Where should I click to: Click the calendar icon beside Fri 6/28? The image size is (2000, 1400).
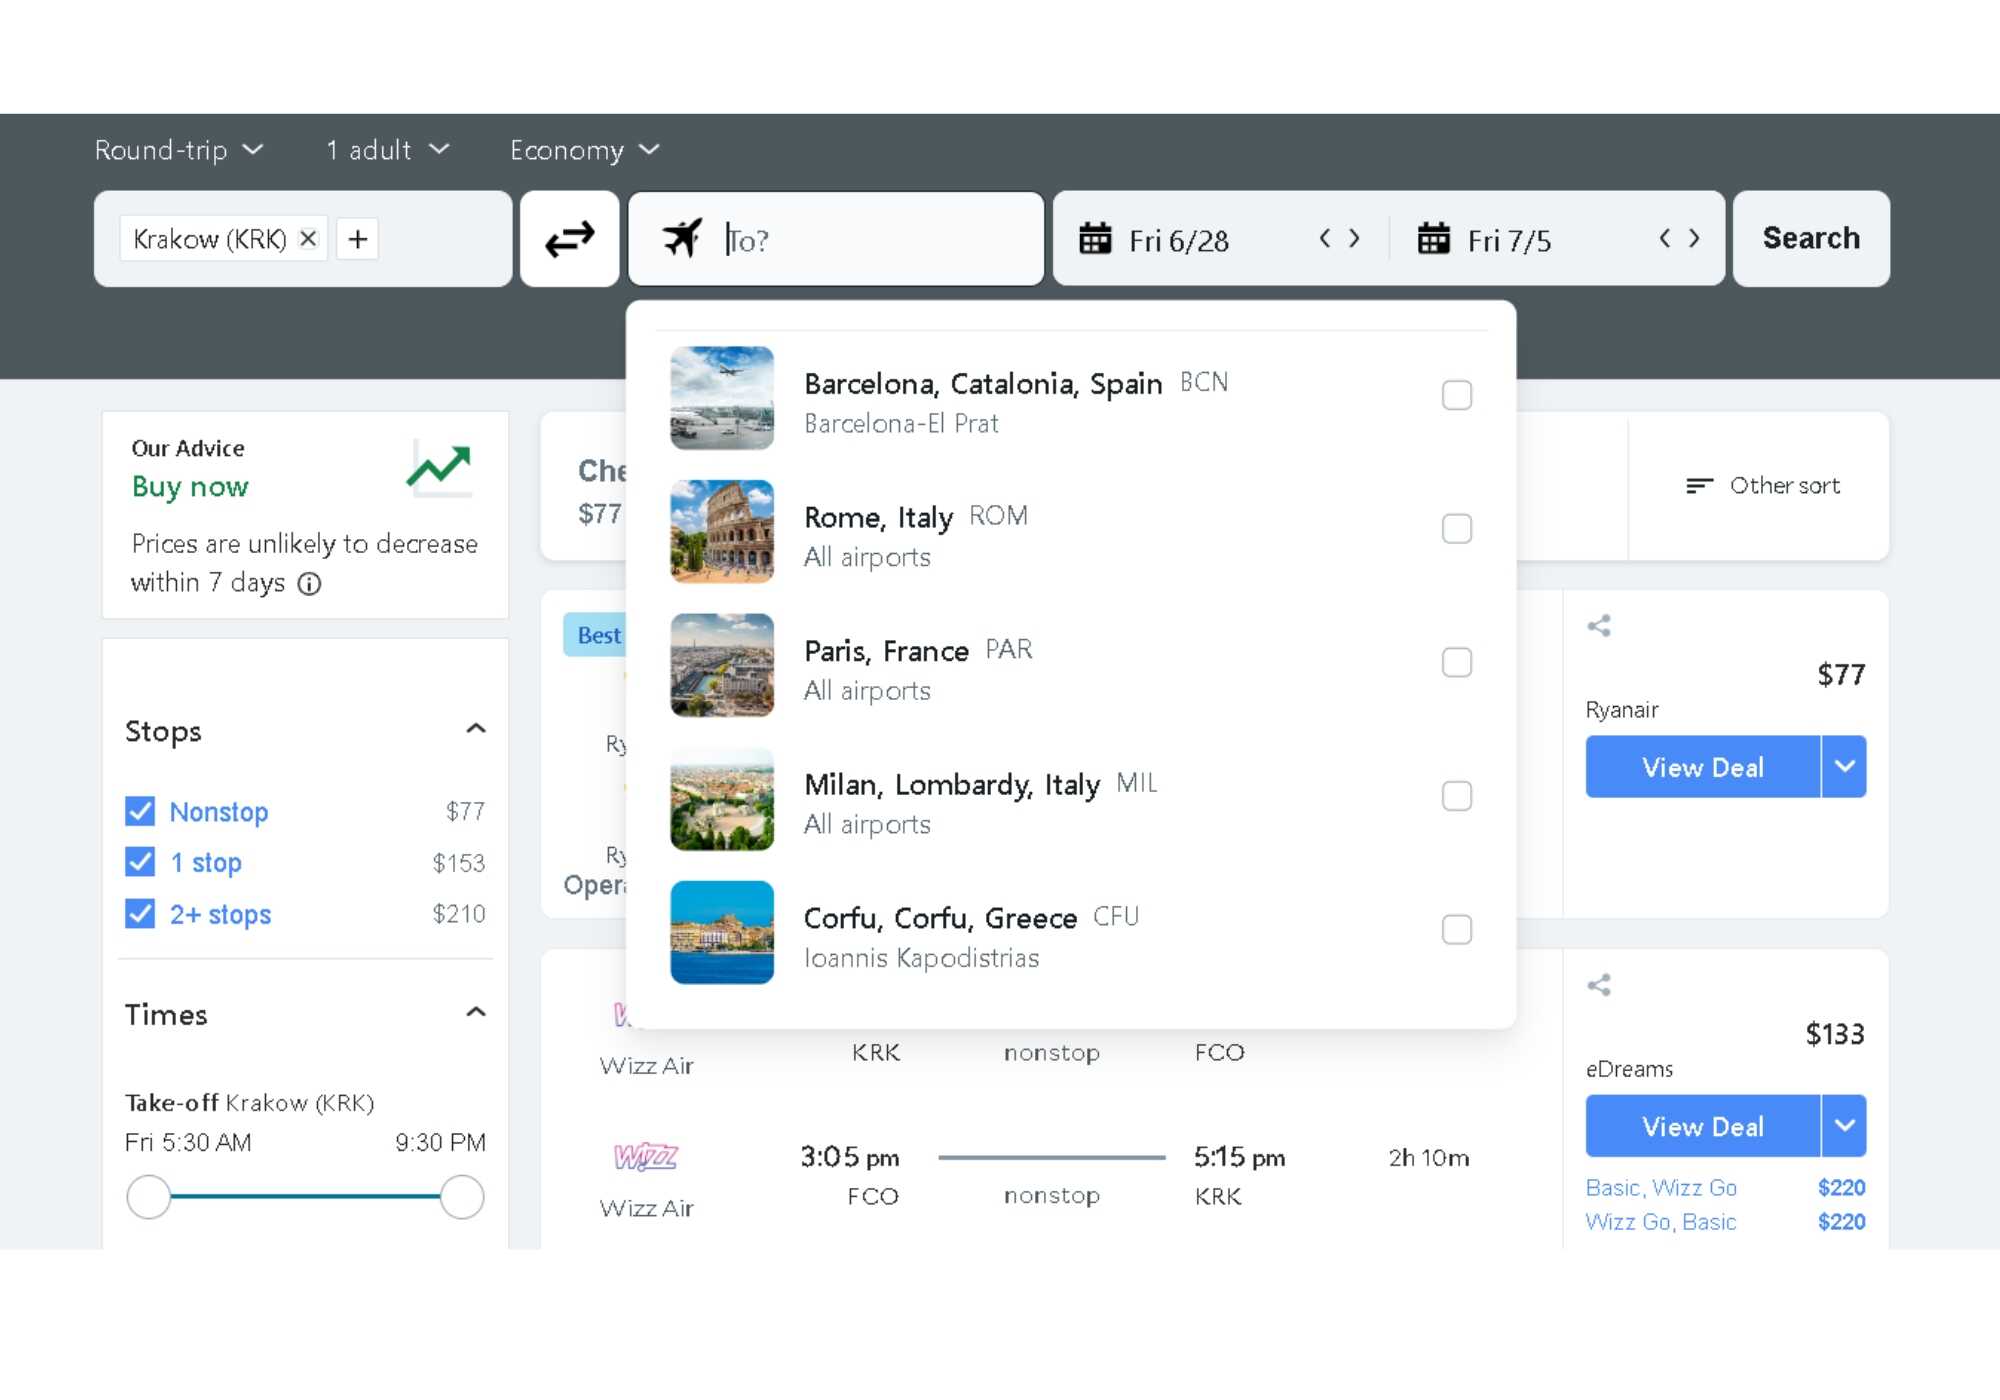pos(1095,239)
